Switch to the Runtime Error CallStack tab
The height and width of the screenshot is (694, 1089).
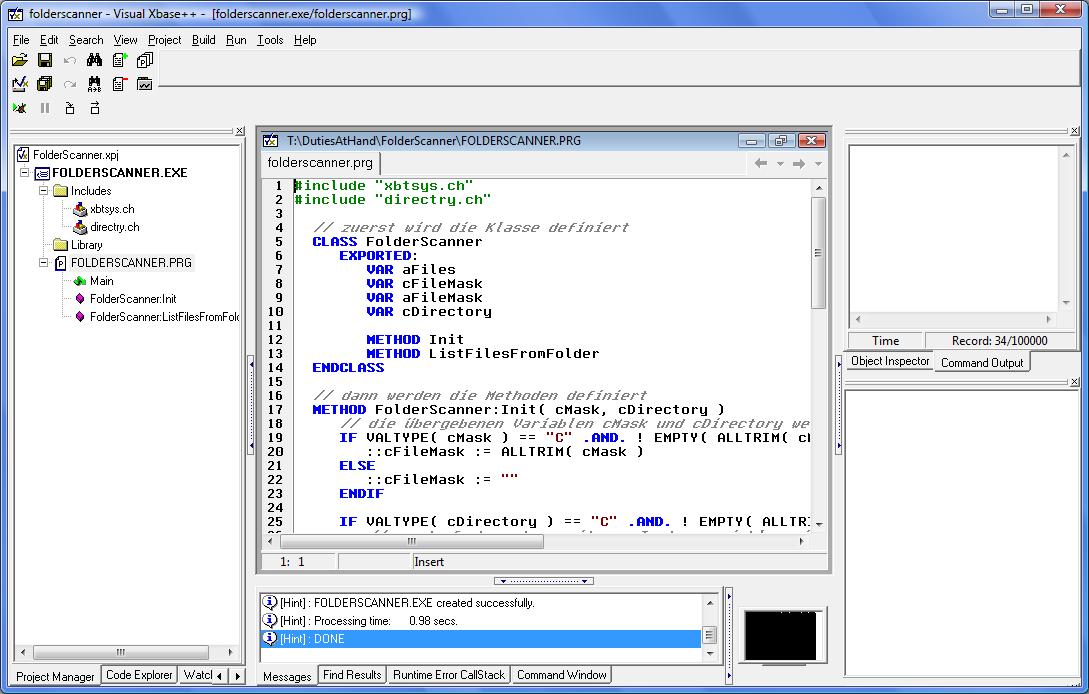(x=449, y=675)
